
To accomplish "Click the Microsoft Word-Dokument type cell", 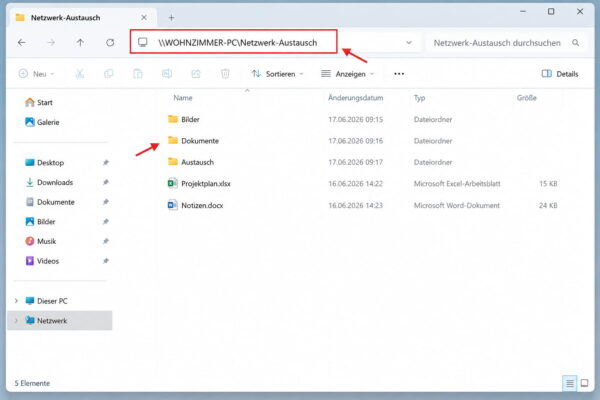I will pos(457,206).
